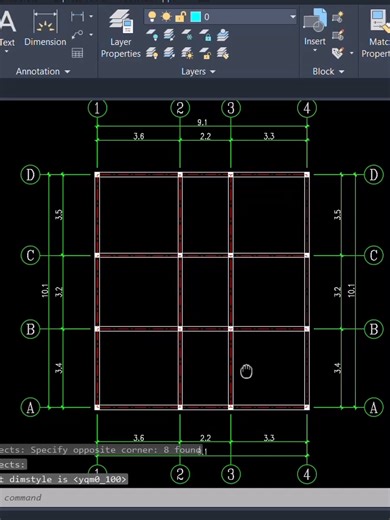Toggle layer 0 padlock lock state
390x520 pixels.
click(180, 16)
